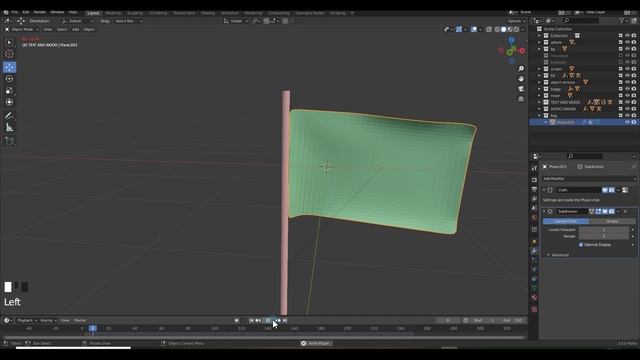Open the Add Modifier dropdown
Screen dimensions: 640x360
click(x=589, y=179)
